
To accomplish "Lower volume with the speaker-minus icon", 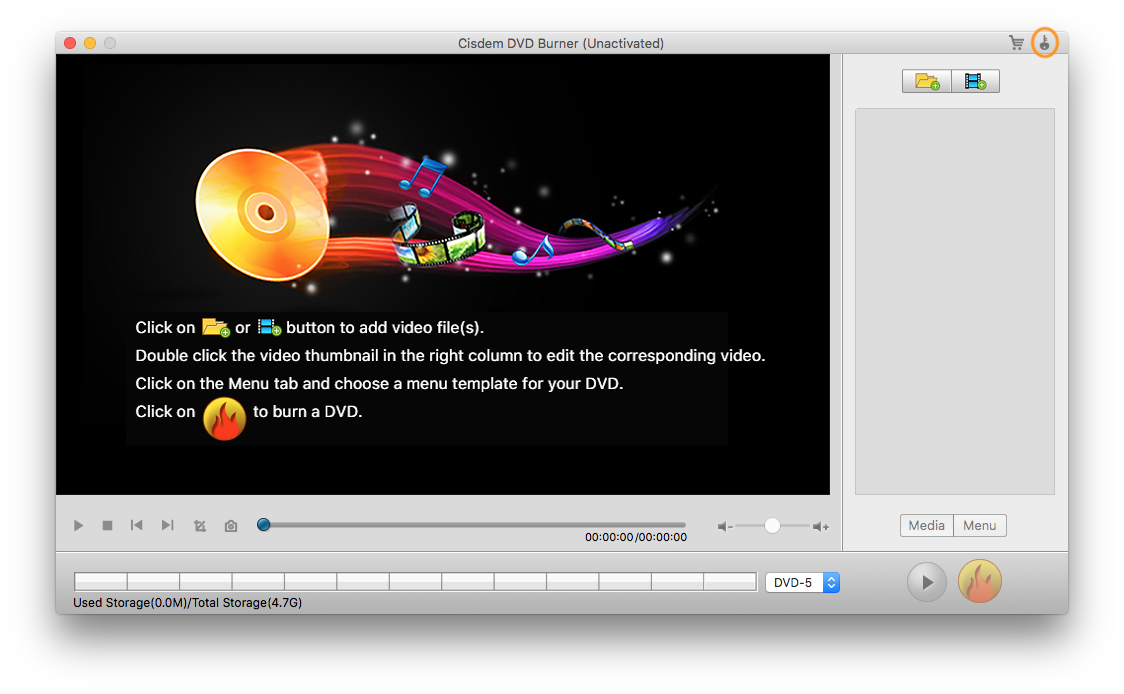I will click(x=725, y=526).
